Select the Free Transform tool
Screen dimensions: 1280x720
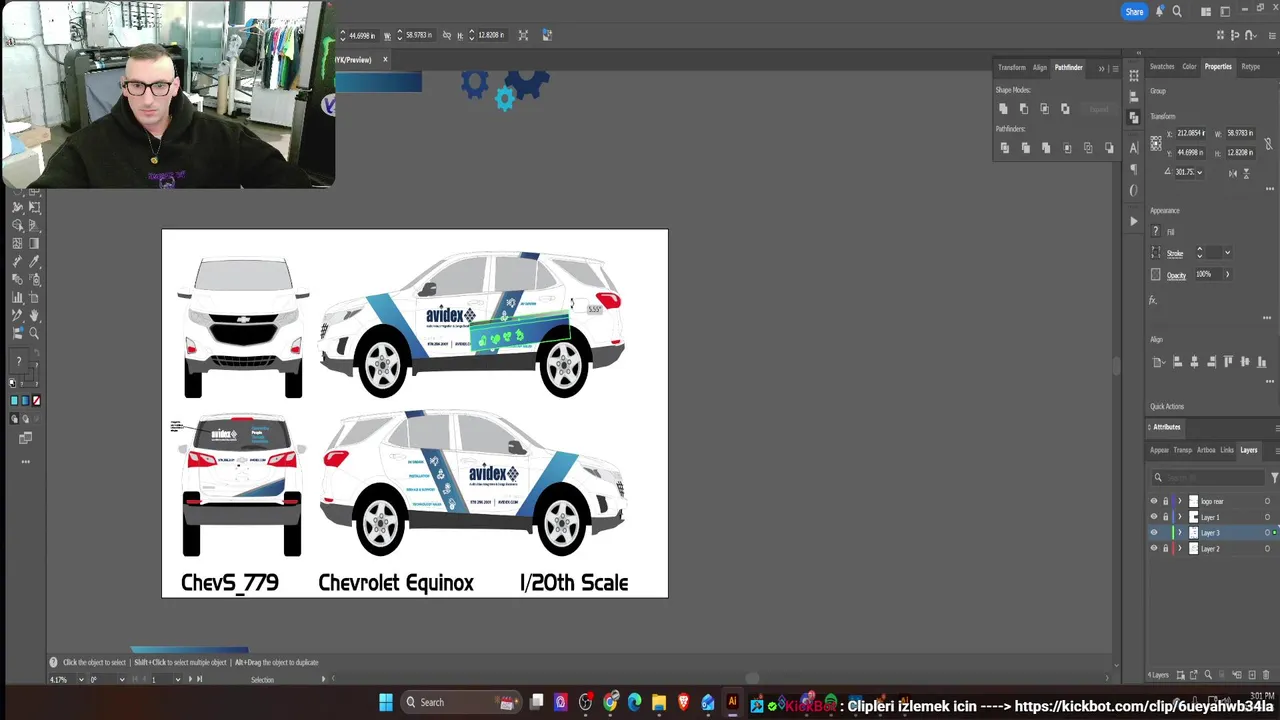point(34,207)
